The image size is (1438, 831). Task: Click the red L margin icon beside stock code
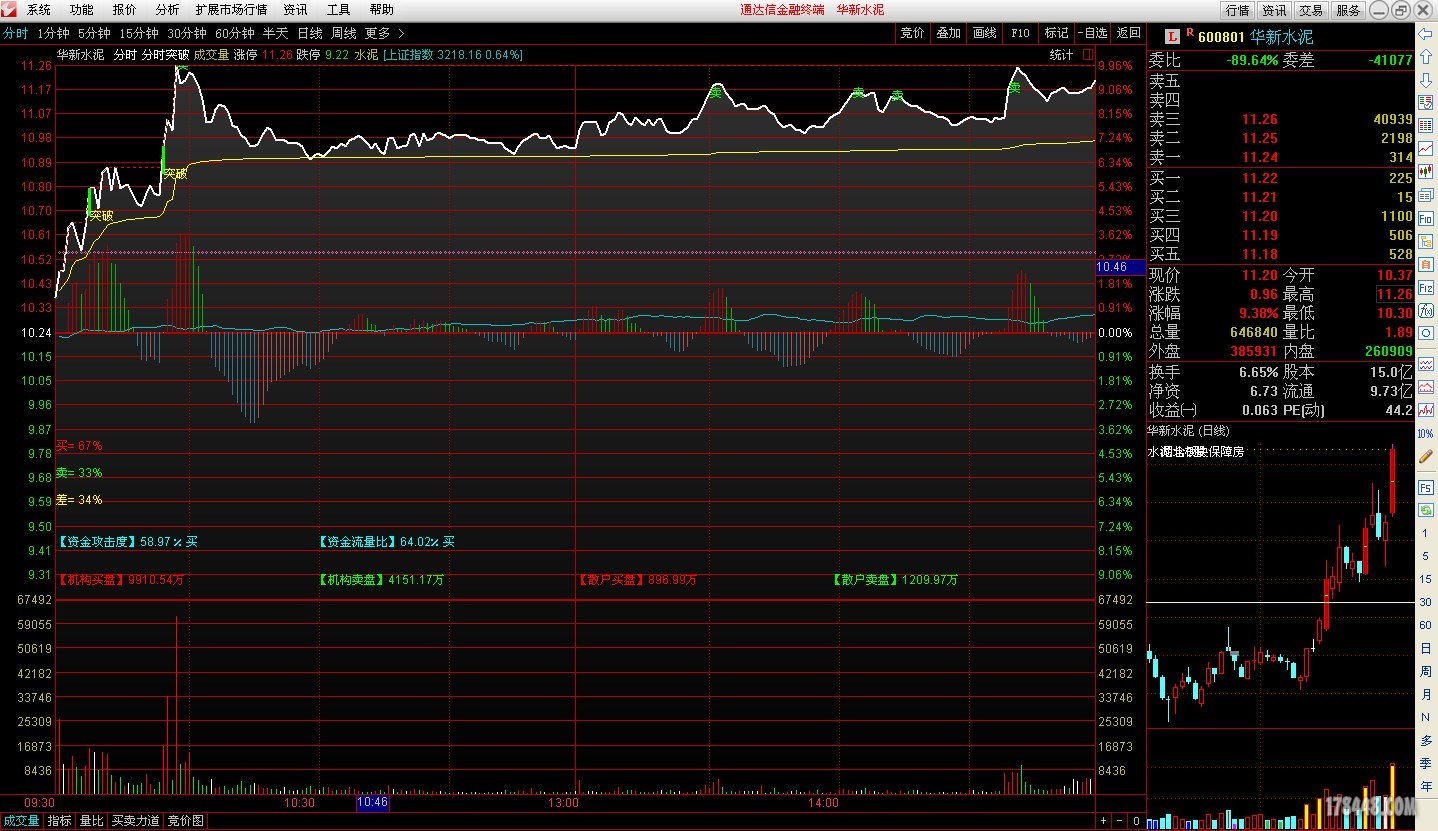(1172, 36)
